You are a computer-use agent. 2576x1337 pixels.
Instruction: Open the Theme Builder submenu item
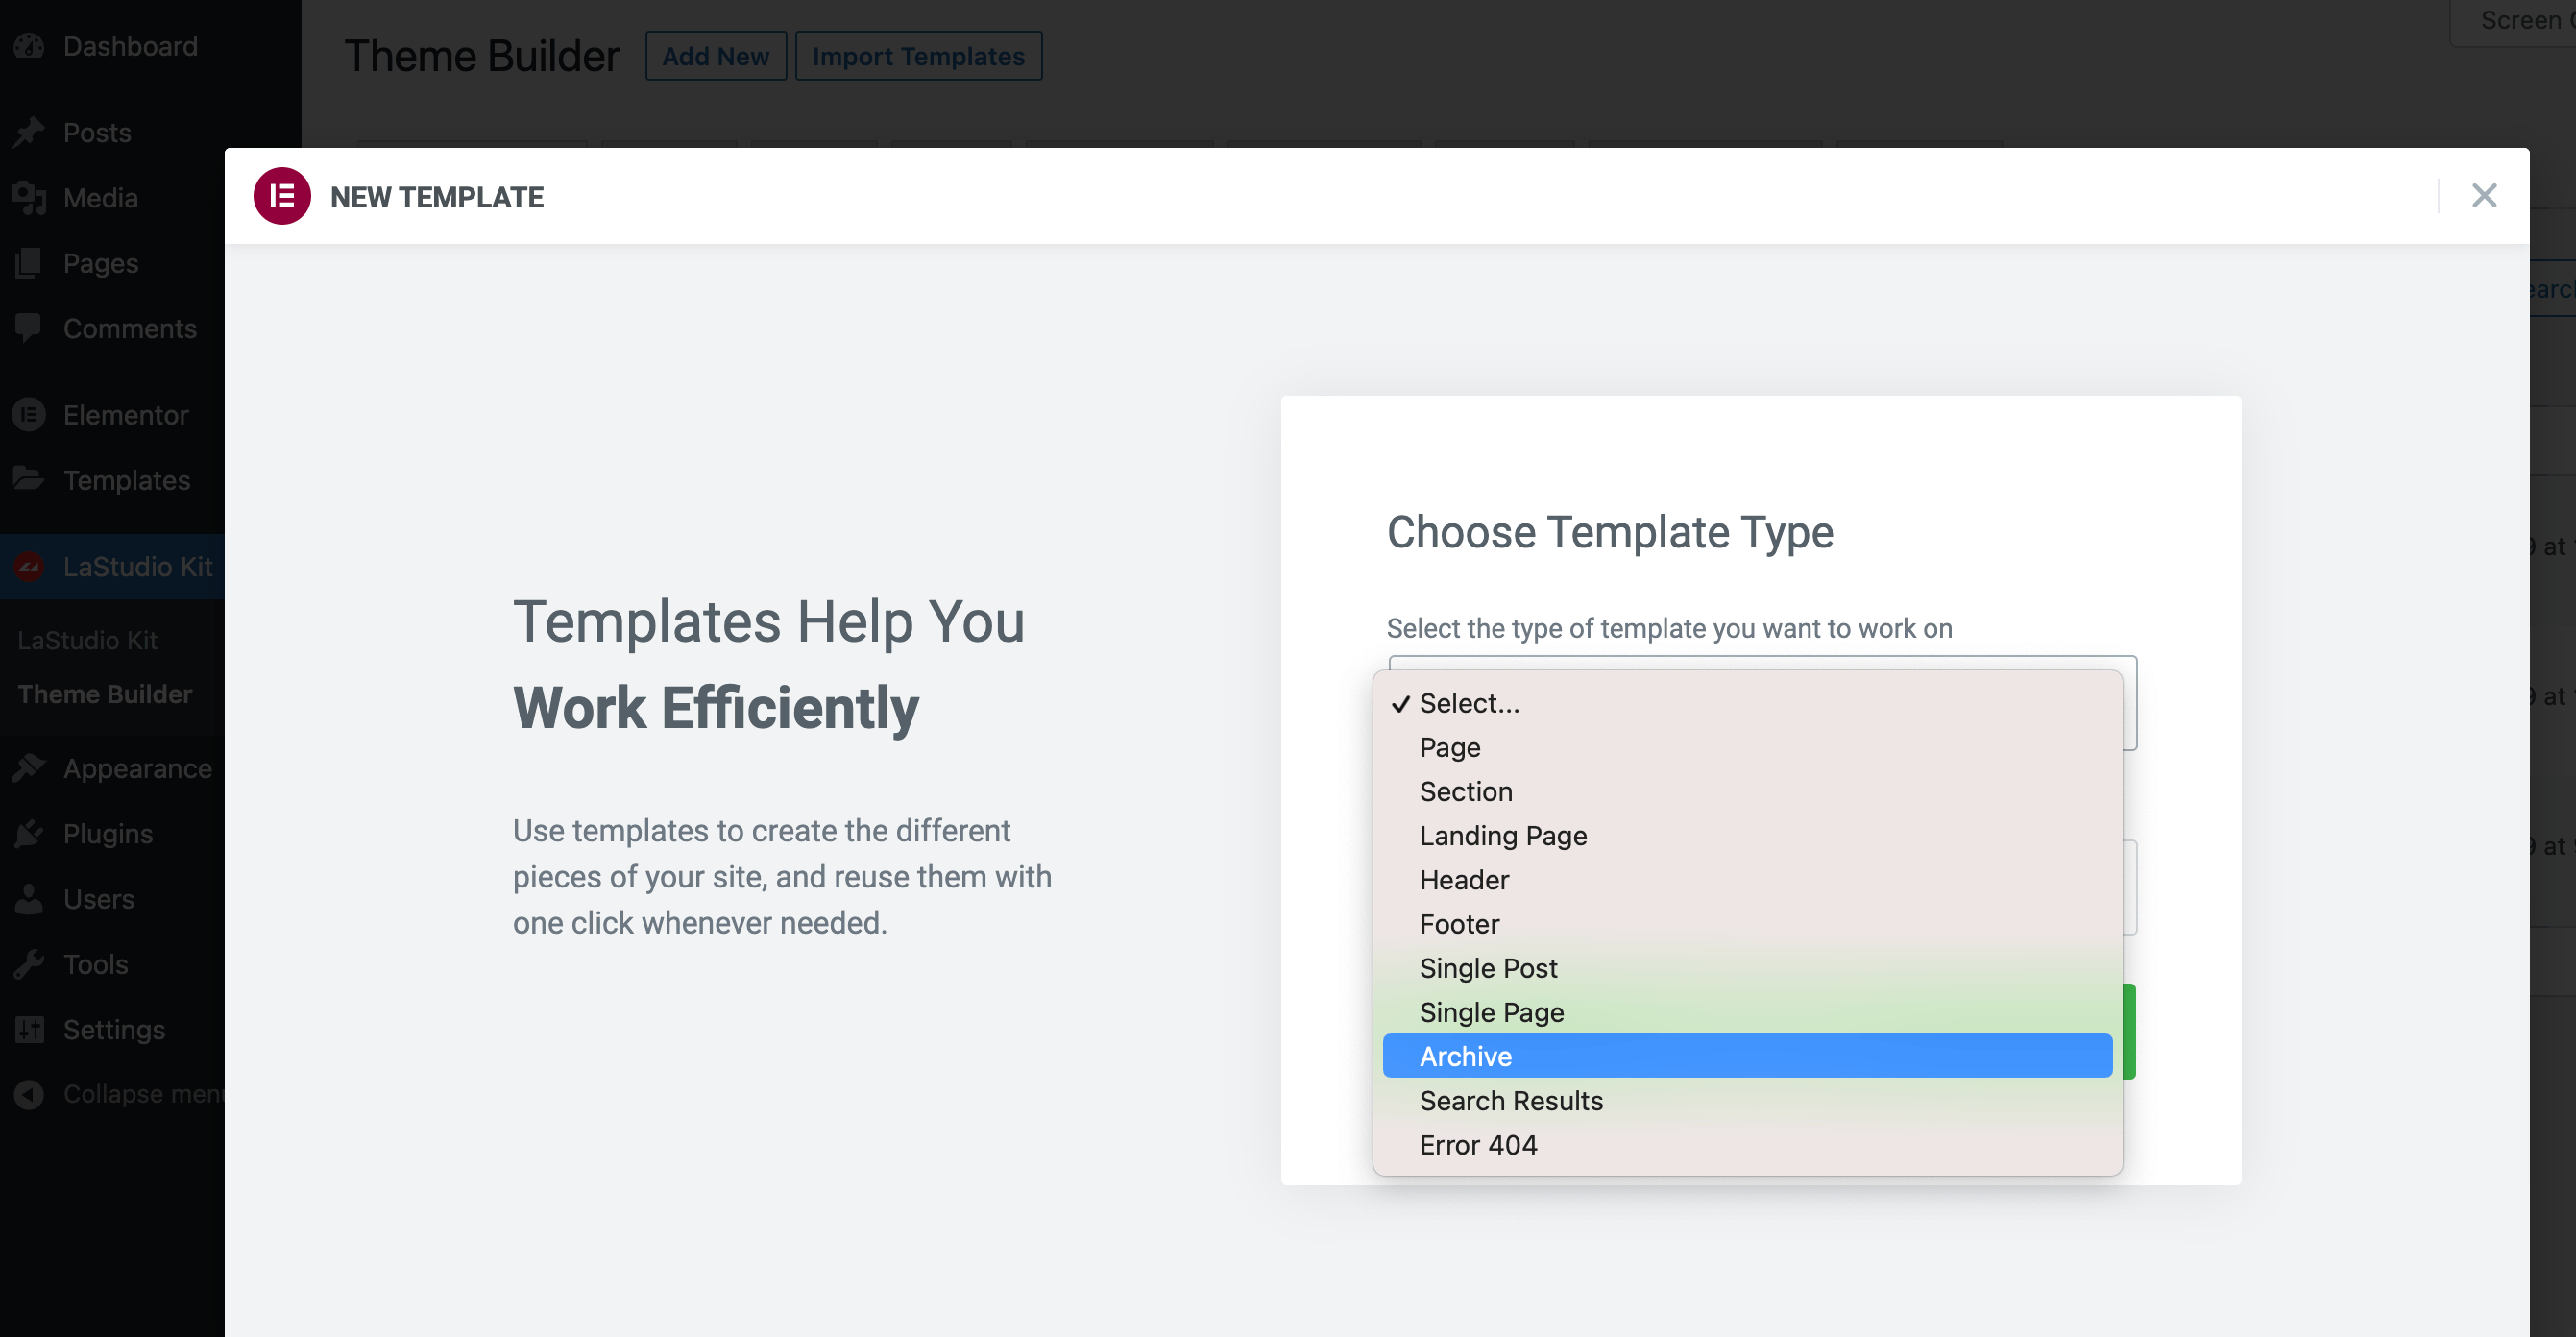(x=105, y=694)
